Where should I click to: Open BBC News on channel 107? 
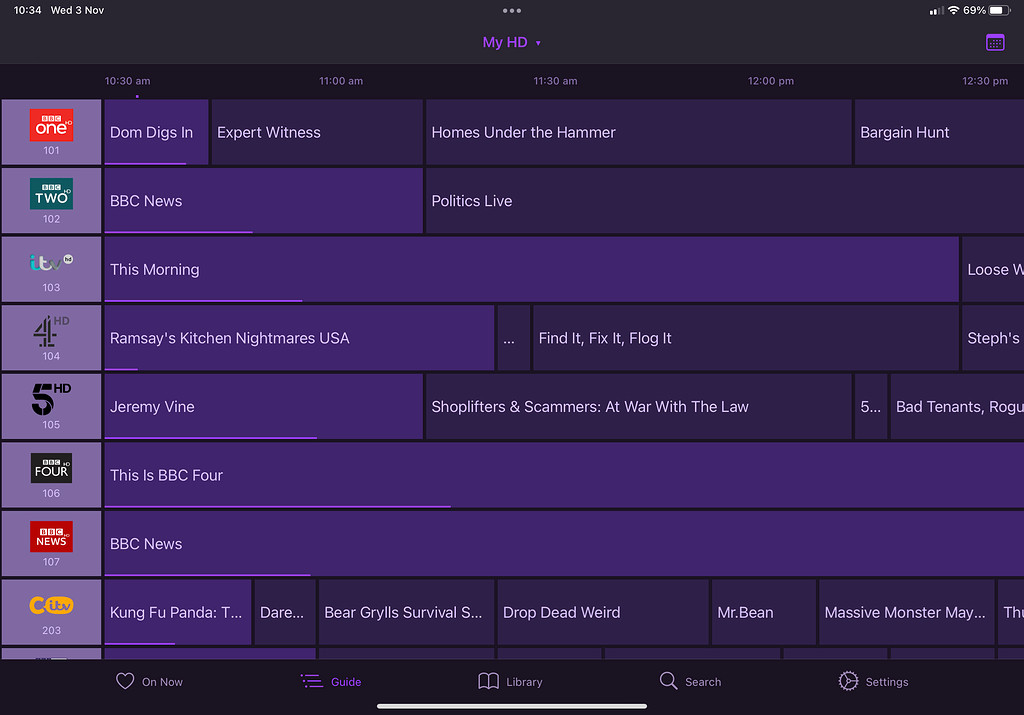coord(564,543)
